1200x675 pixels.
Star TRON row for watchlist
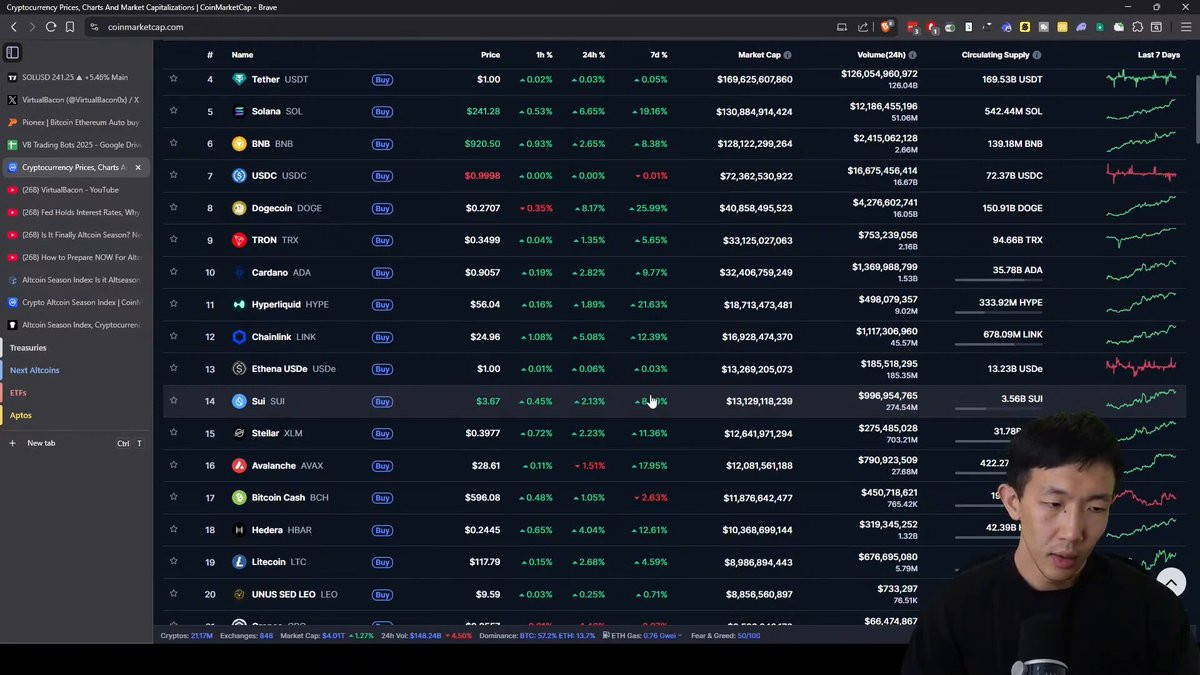173,240
